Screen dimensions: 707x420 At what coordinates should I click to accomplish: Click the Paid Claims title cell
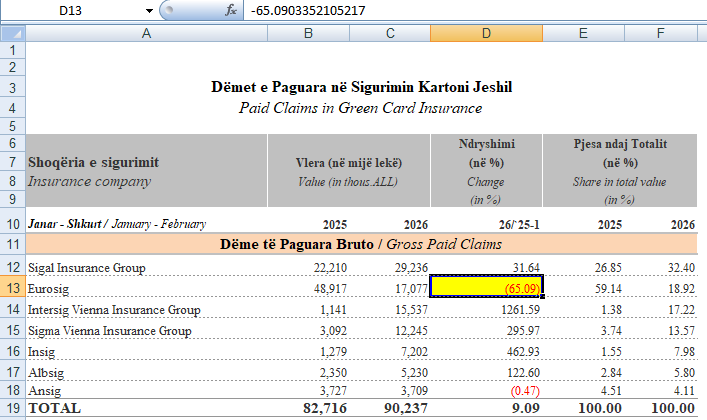360,107
